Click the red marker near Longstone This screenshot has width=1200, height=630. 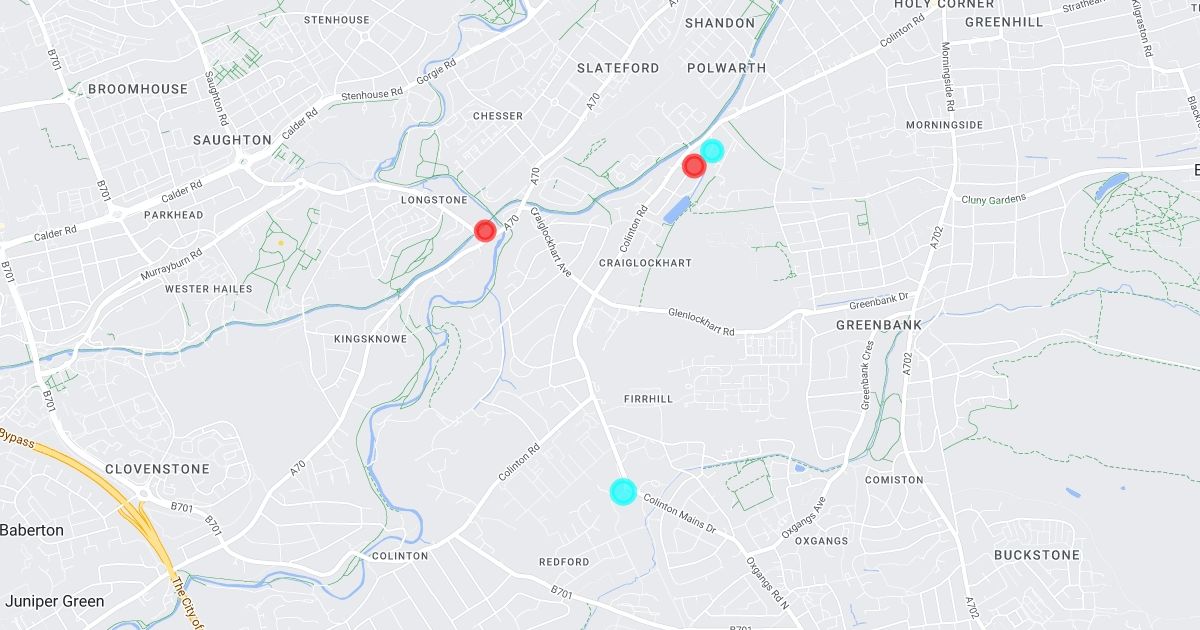pos(485,231)
